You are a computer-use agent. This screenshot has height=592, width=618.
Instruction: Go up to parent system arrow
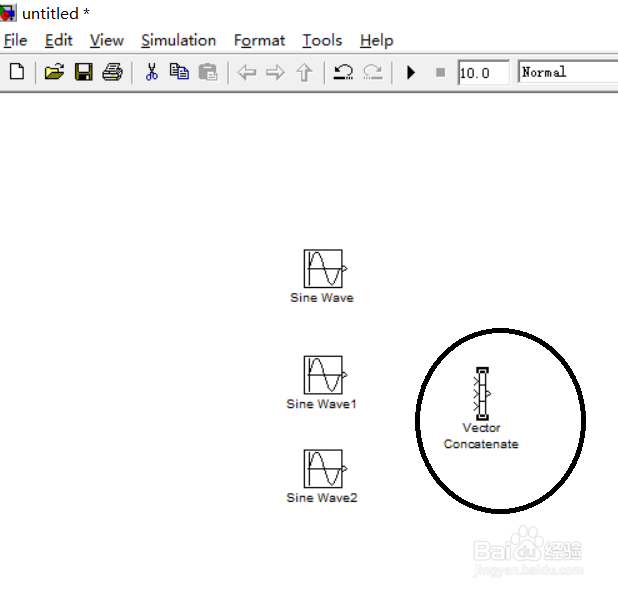coord(304,73)
